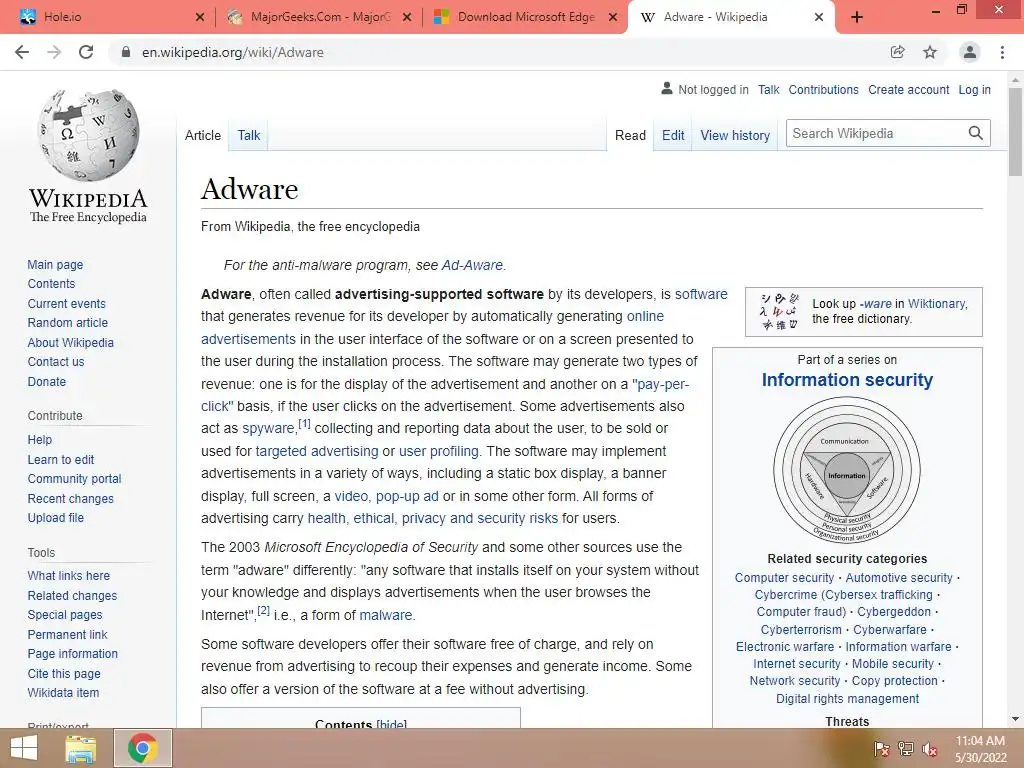1024x768 pixels.
Task: Open the Windows Start button
Action: (24, 748)
